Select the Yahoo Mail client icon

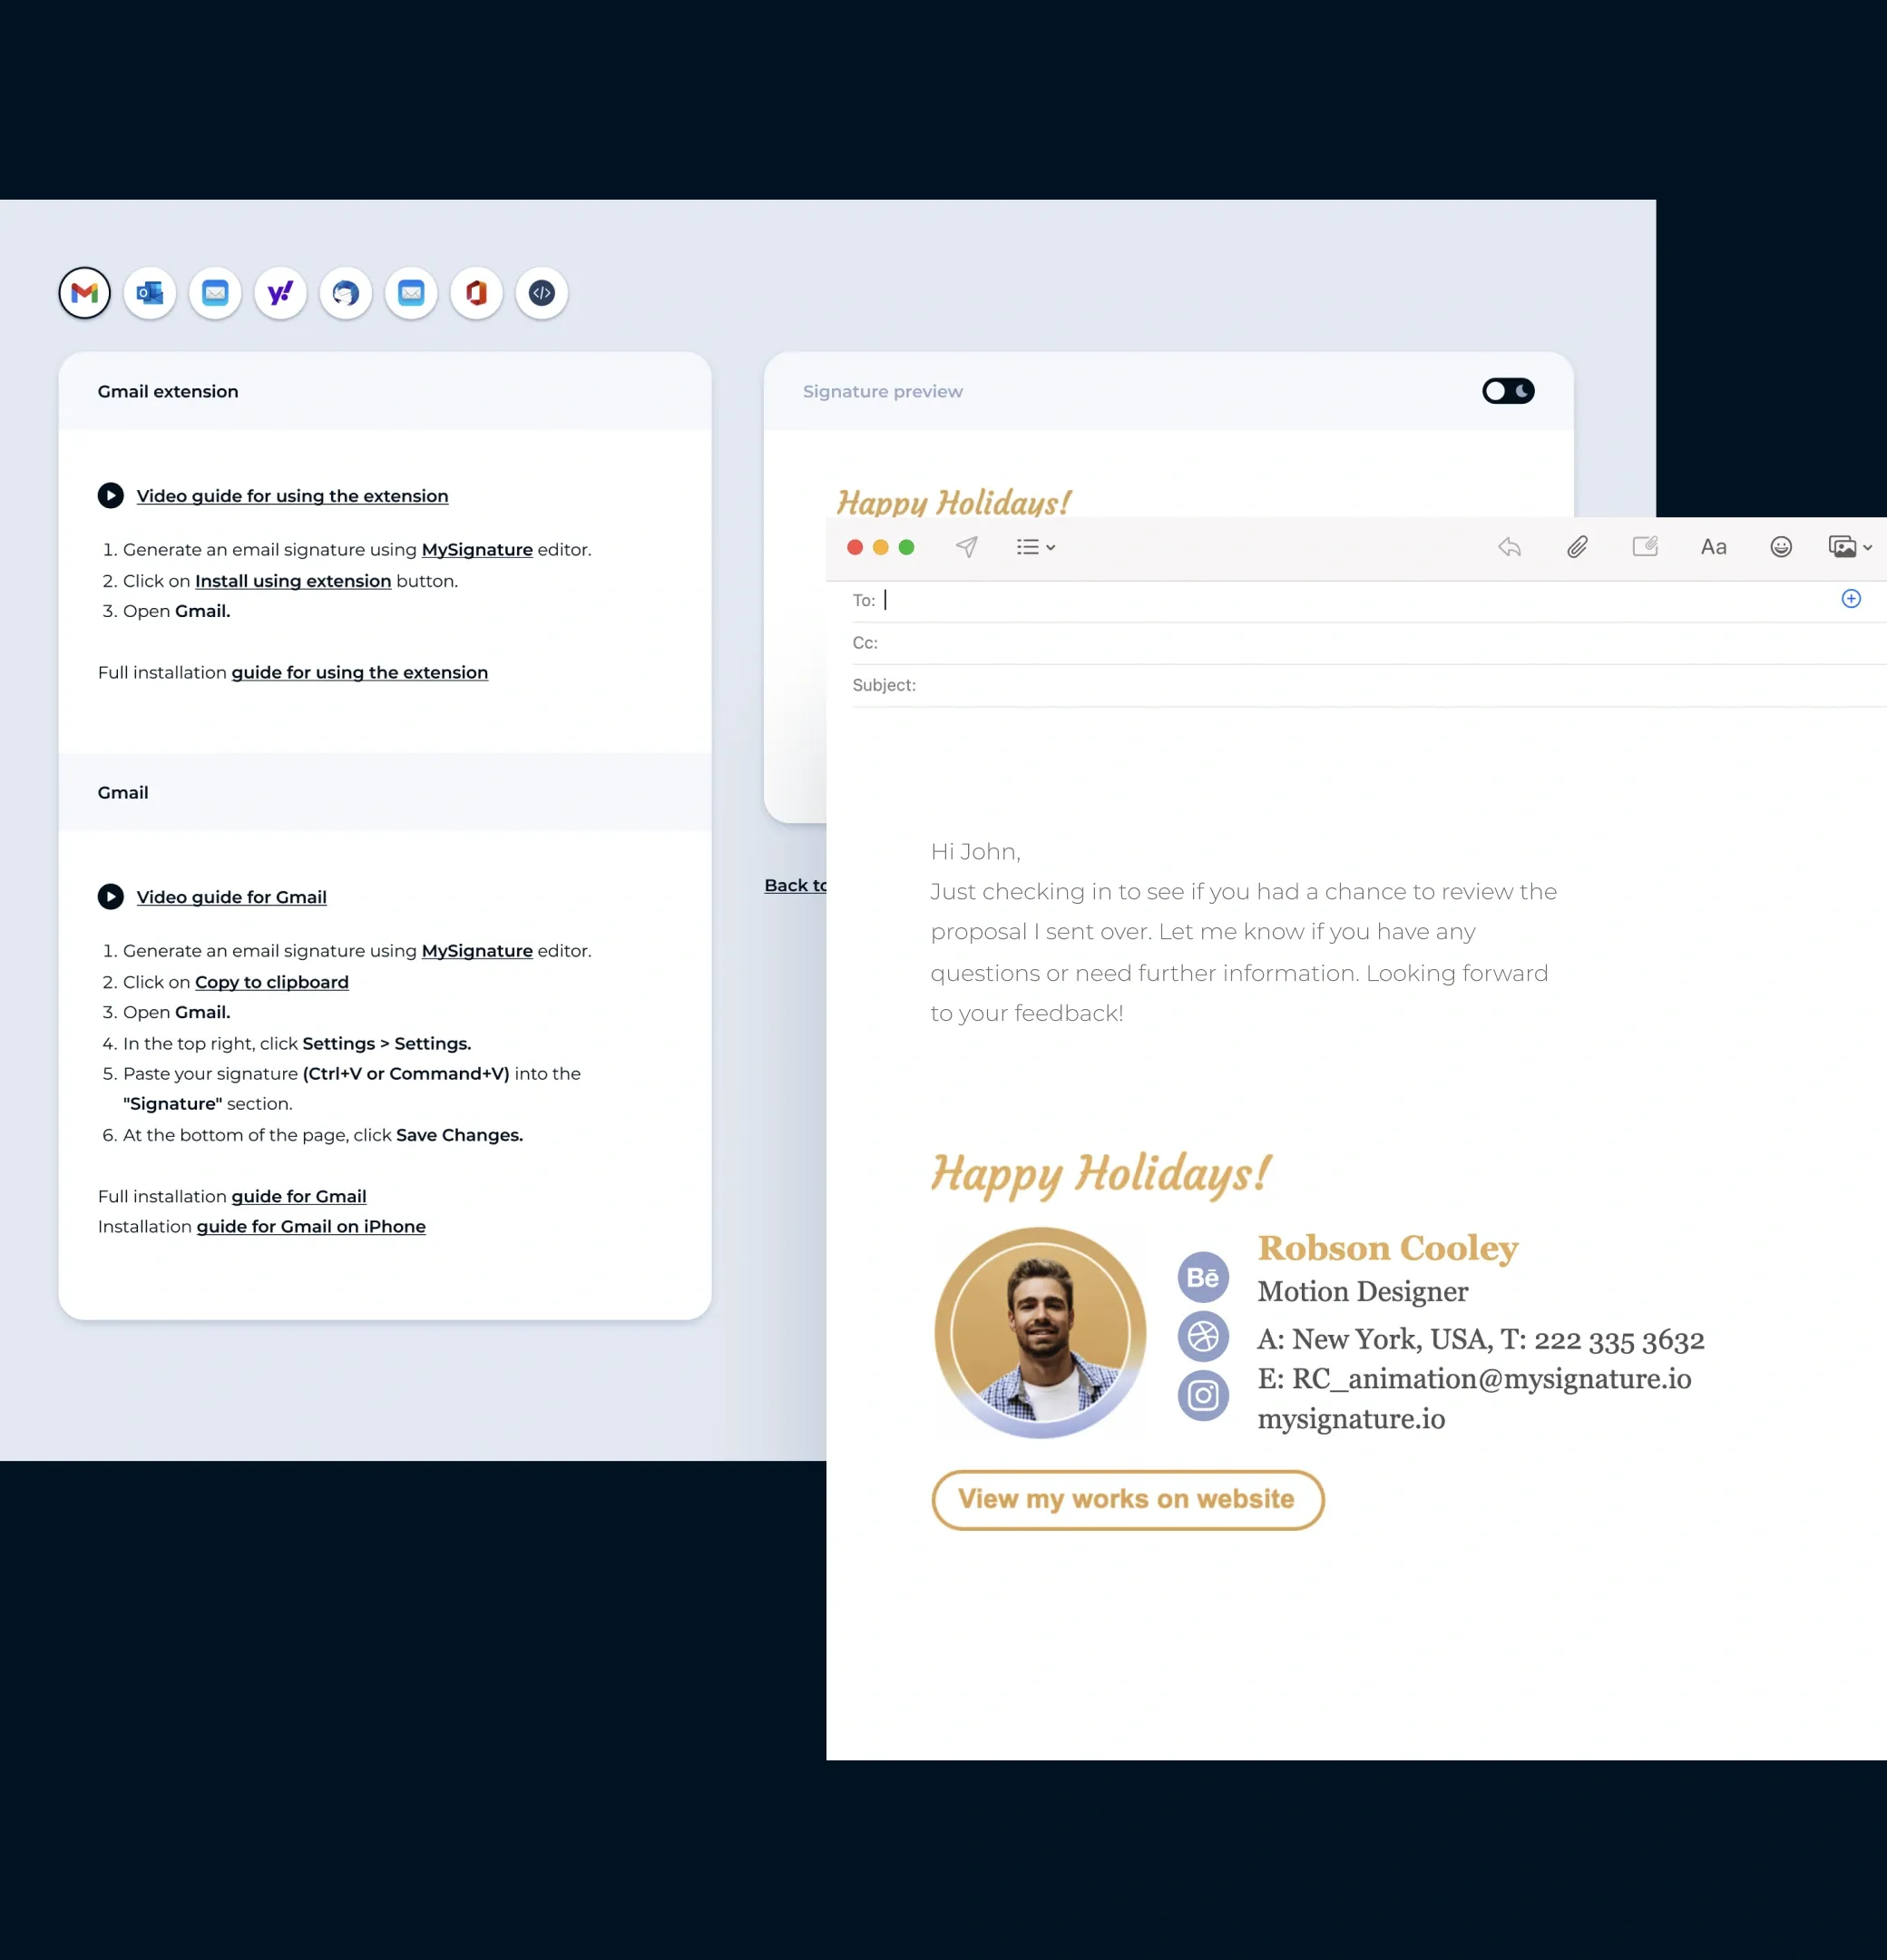pyautogui.click(x=281, y=293)
